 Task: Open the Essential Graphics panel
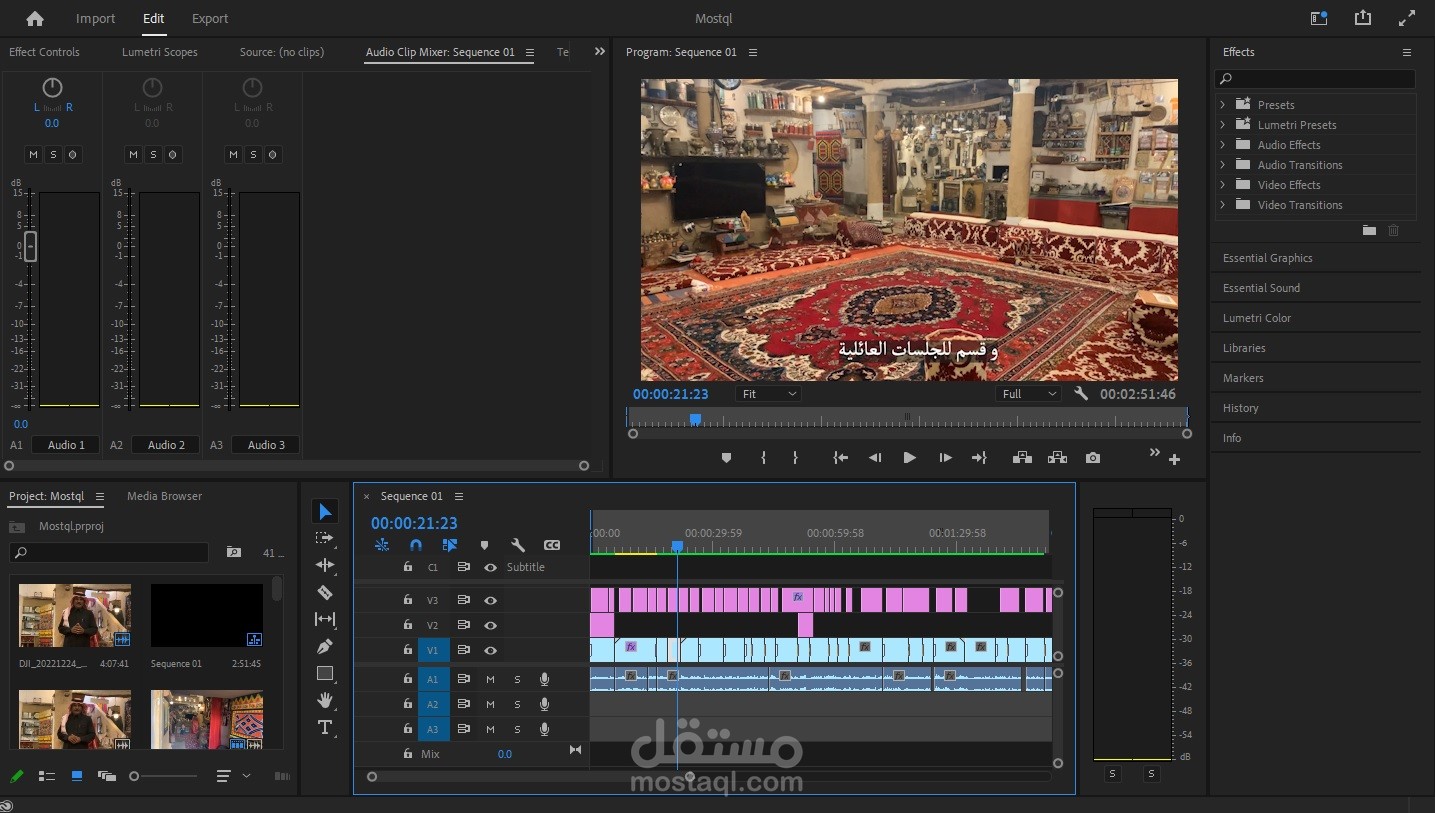1267,258
